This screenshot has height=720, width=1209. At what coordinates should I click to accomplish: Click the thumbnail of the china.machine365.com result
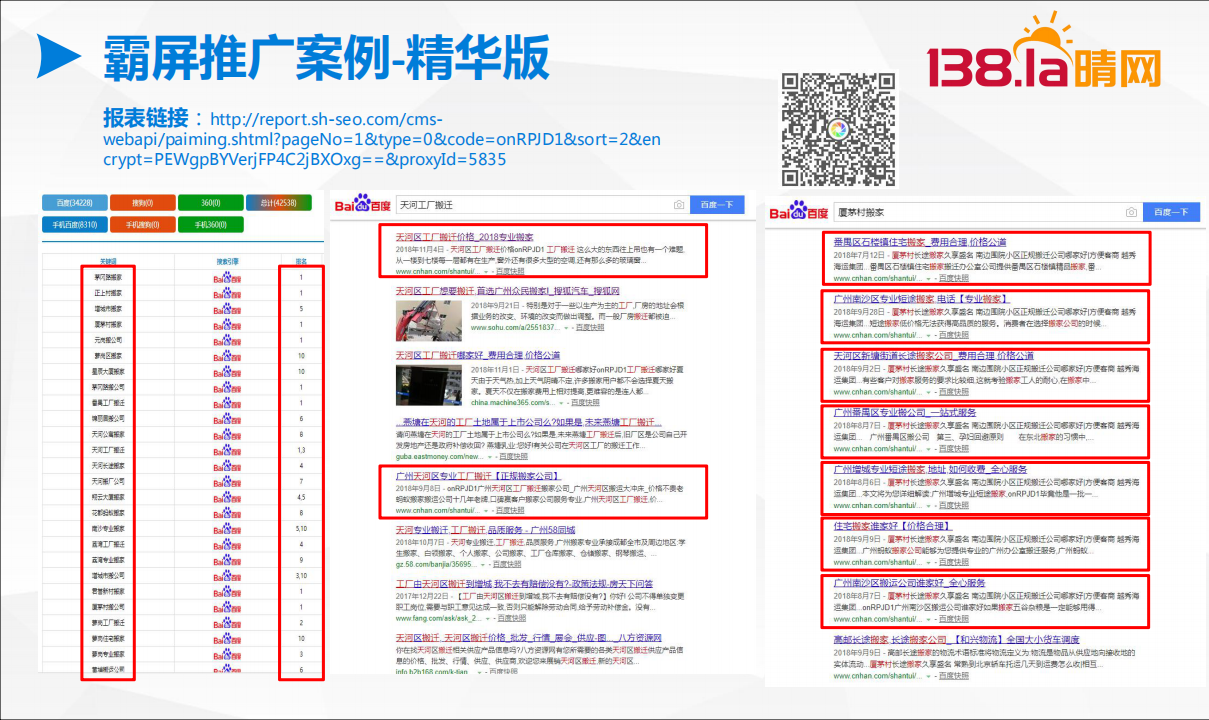click(x=429, y=386)
